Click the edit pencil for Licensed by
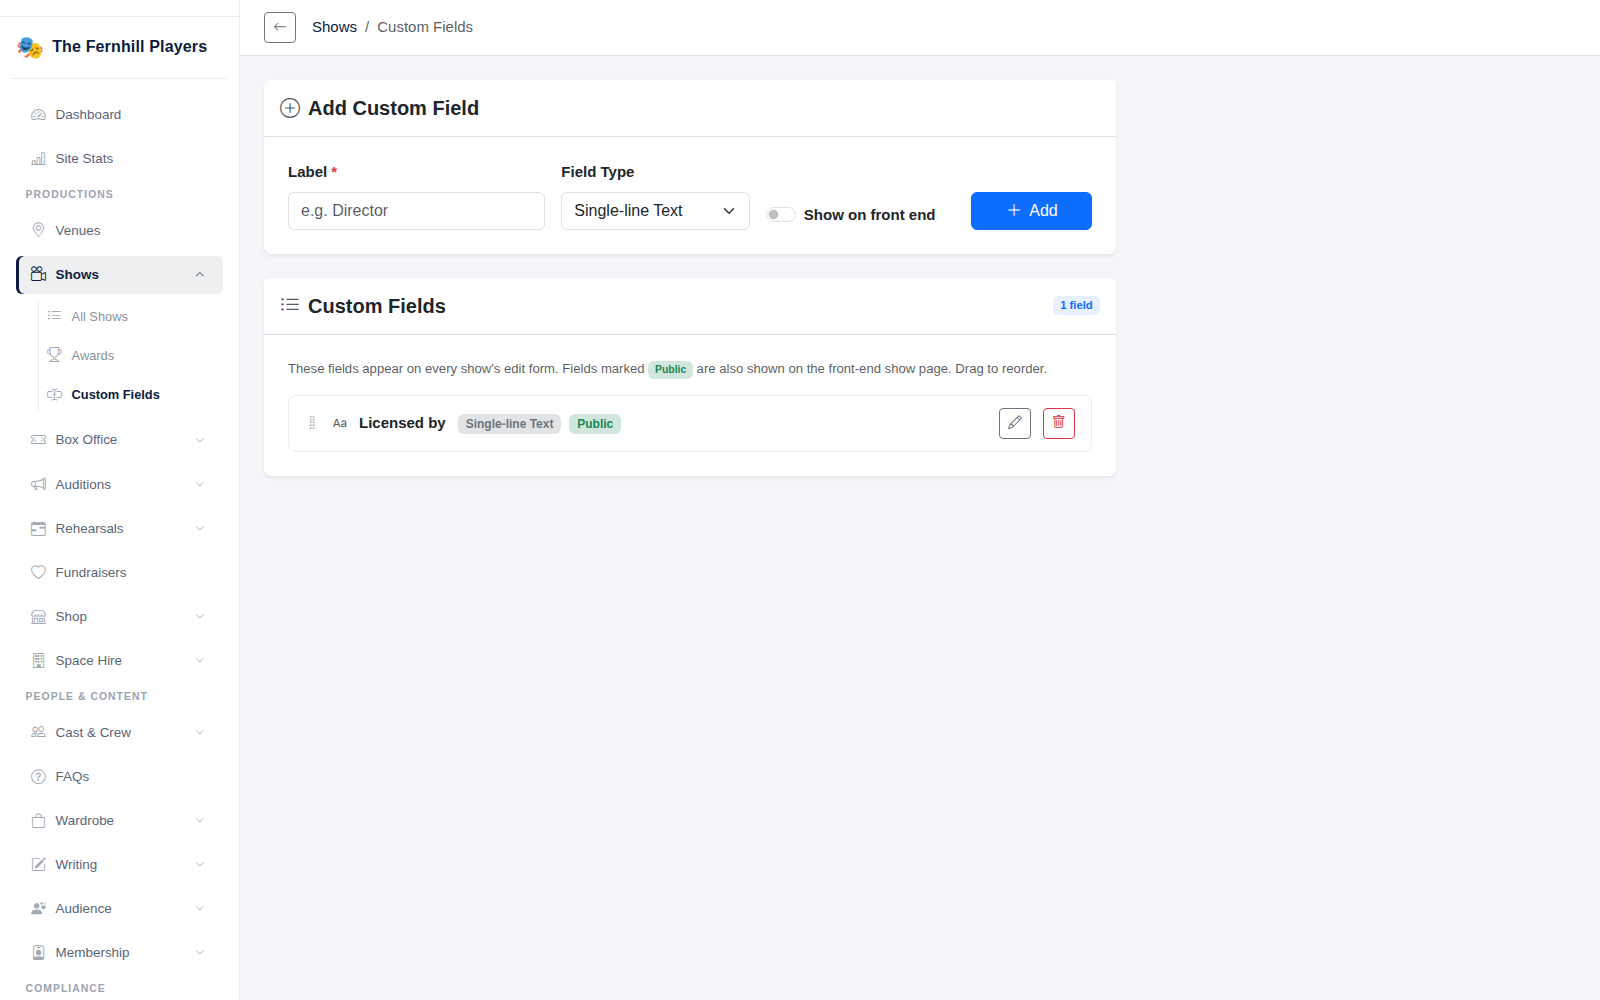 coord(1015,423)
